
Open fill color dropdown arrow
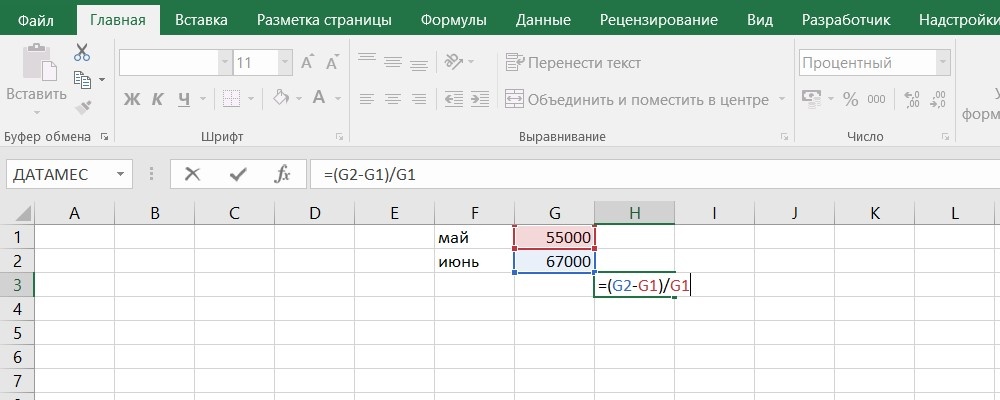point(298,99)
